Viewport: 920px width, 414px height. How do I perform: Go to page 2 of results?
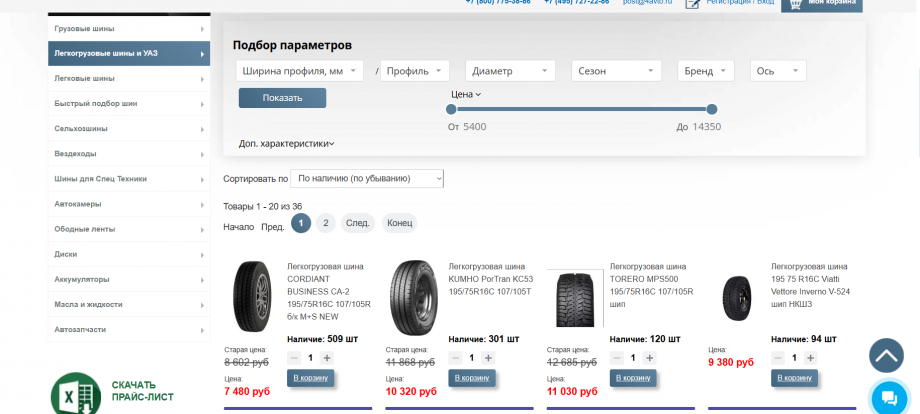[326, 223]
